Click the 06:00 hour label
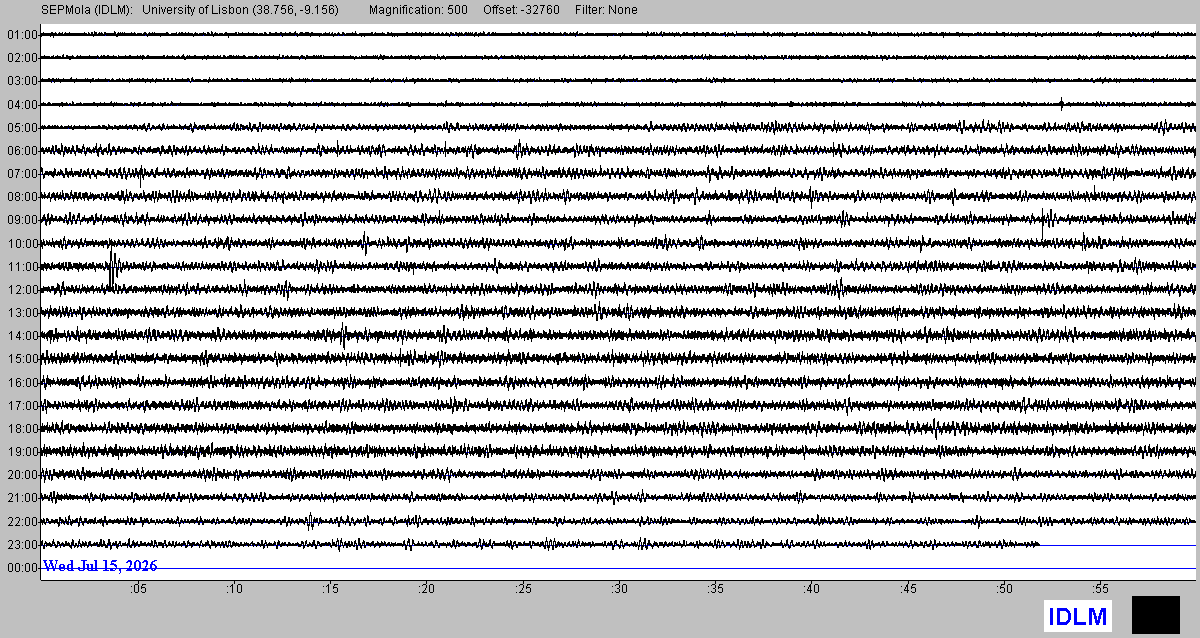The height and width of the screenshot is (638, 1200). [22, 151]
